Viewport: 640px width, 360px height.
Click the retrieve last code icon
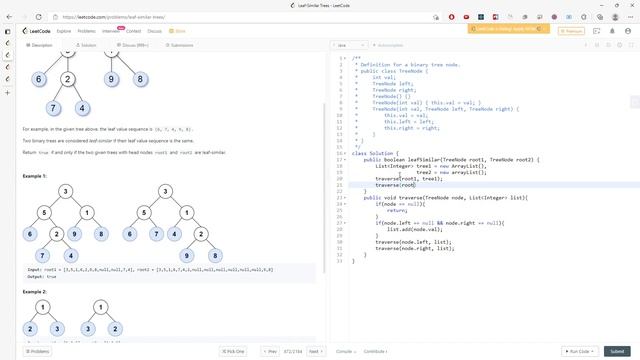[x=597, y=45]
